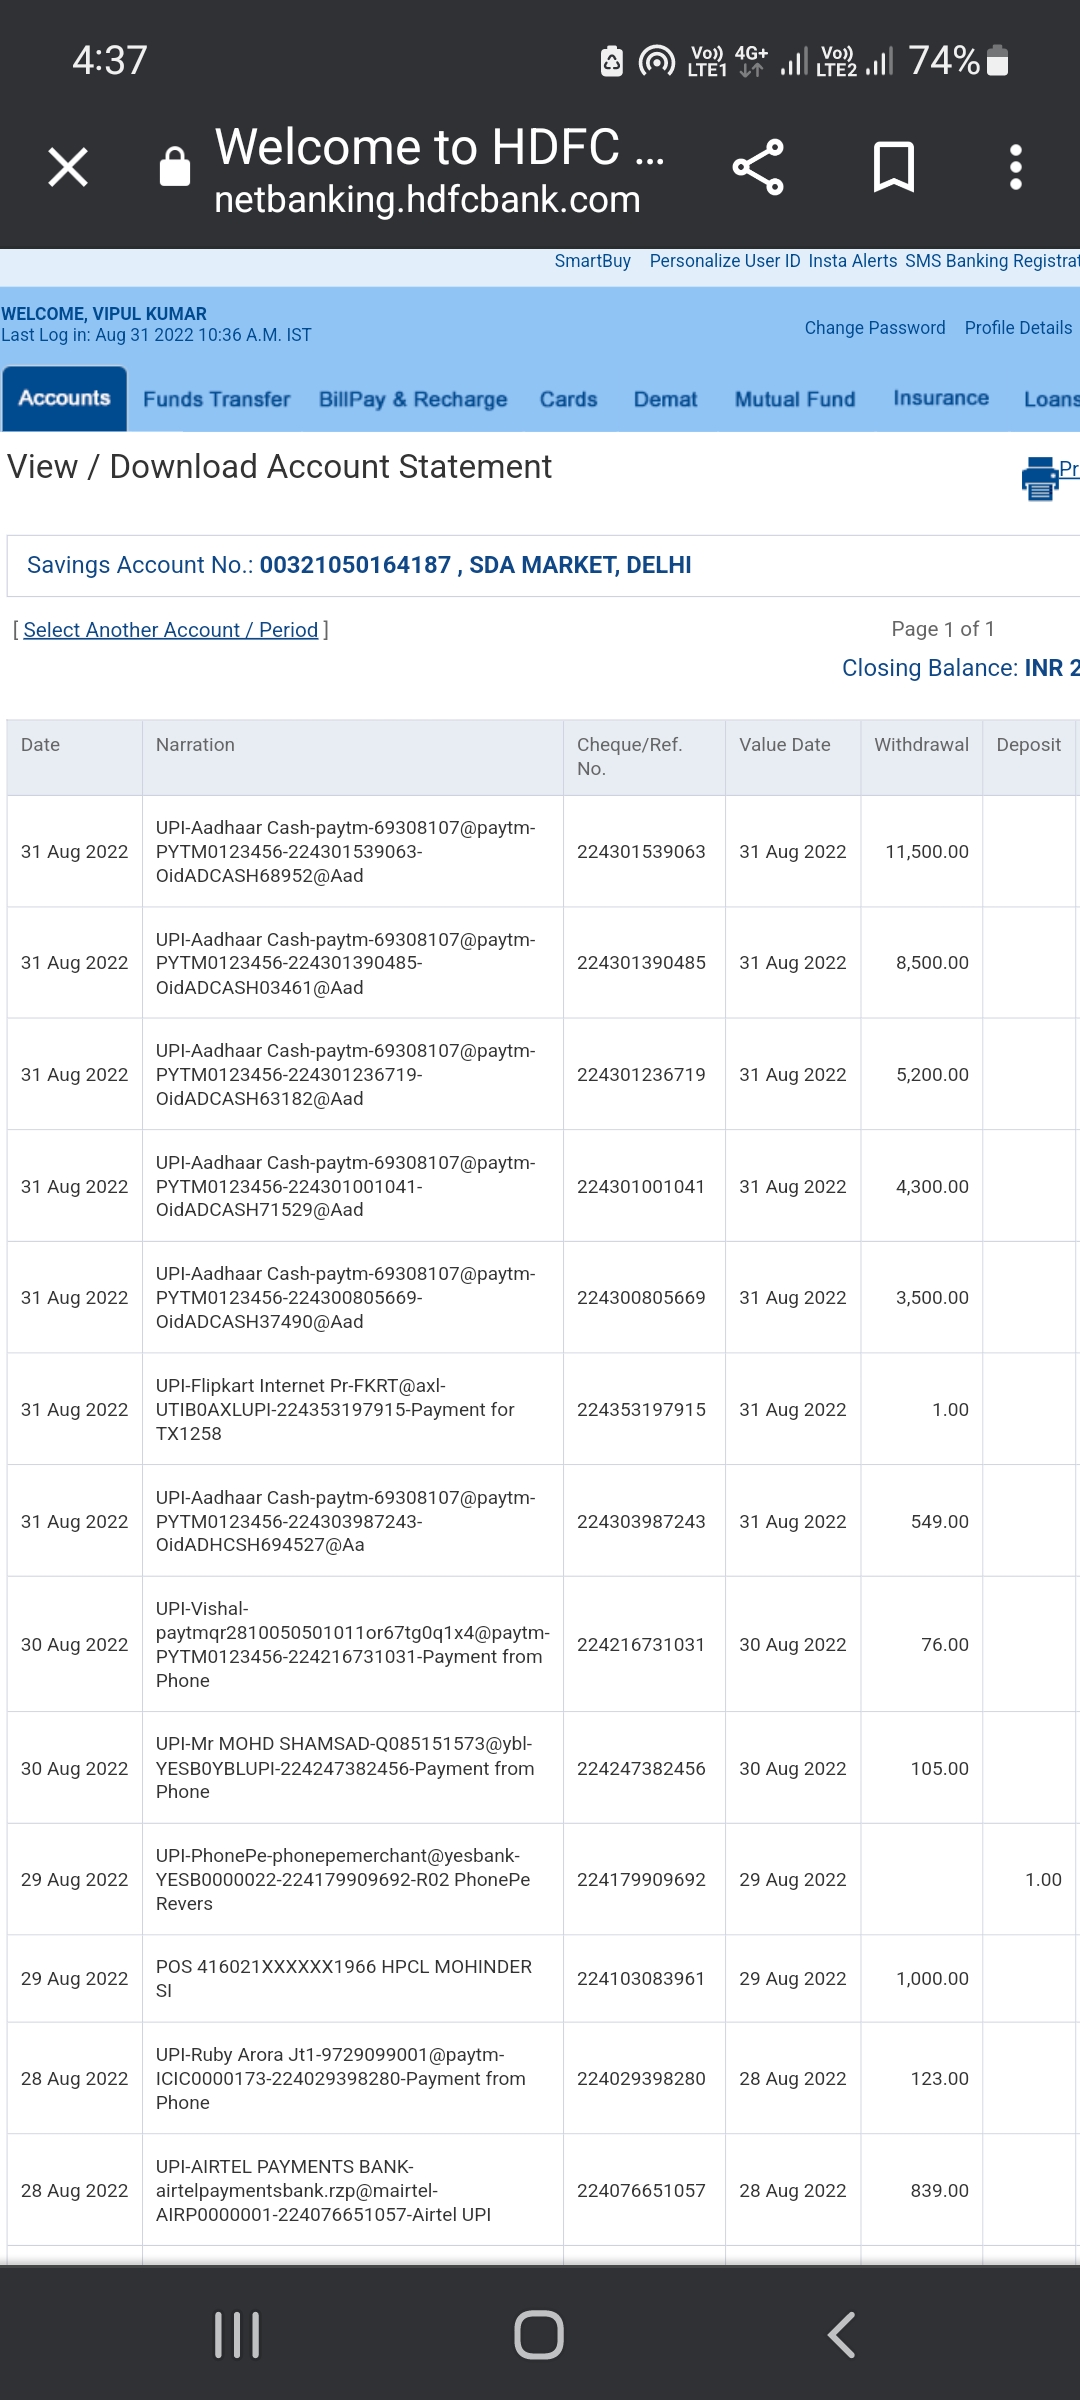Open Personalize User ID link
This screenshot has height=2400, width=1080.
725,261
